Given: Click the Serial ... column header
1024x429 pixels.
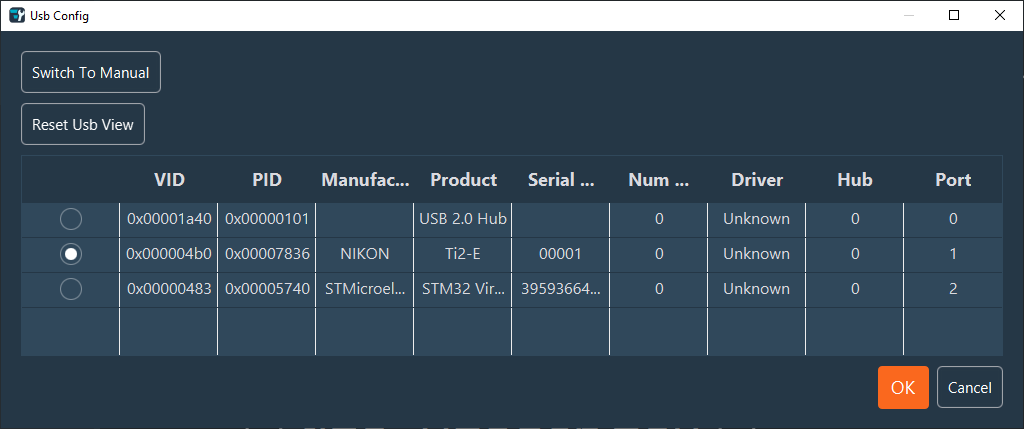Looking at the screenshot, I should click(561, 180).
